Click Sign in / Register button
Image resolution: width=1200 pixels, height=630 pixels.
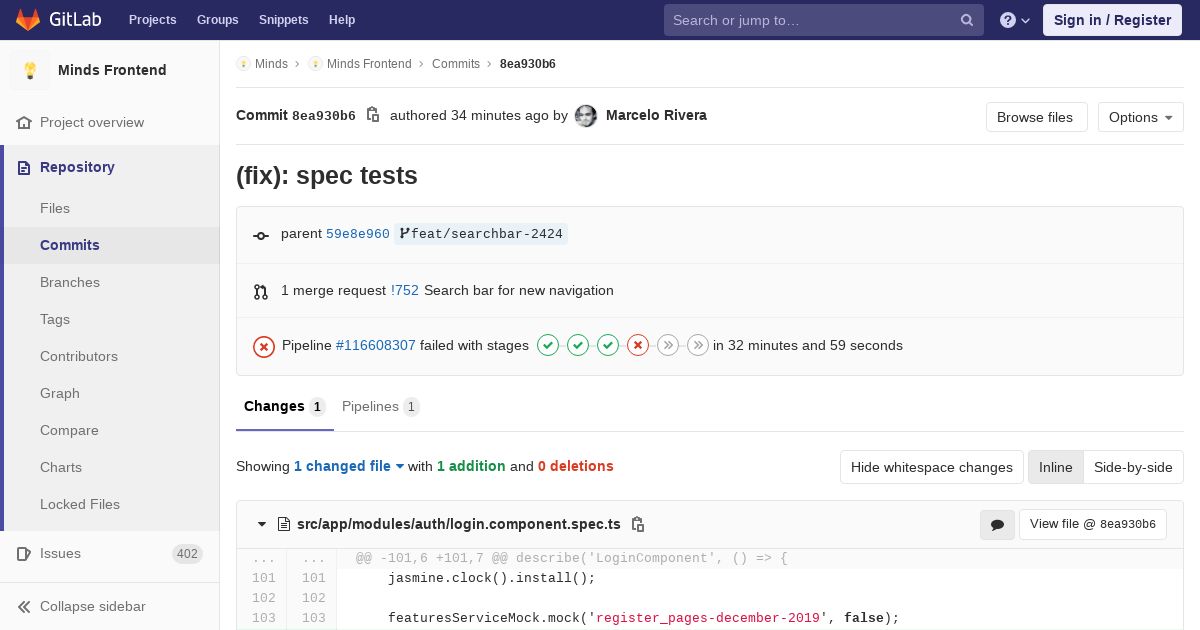1113,20
